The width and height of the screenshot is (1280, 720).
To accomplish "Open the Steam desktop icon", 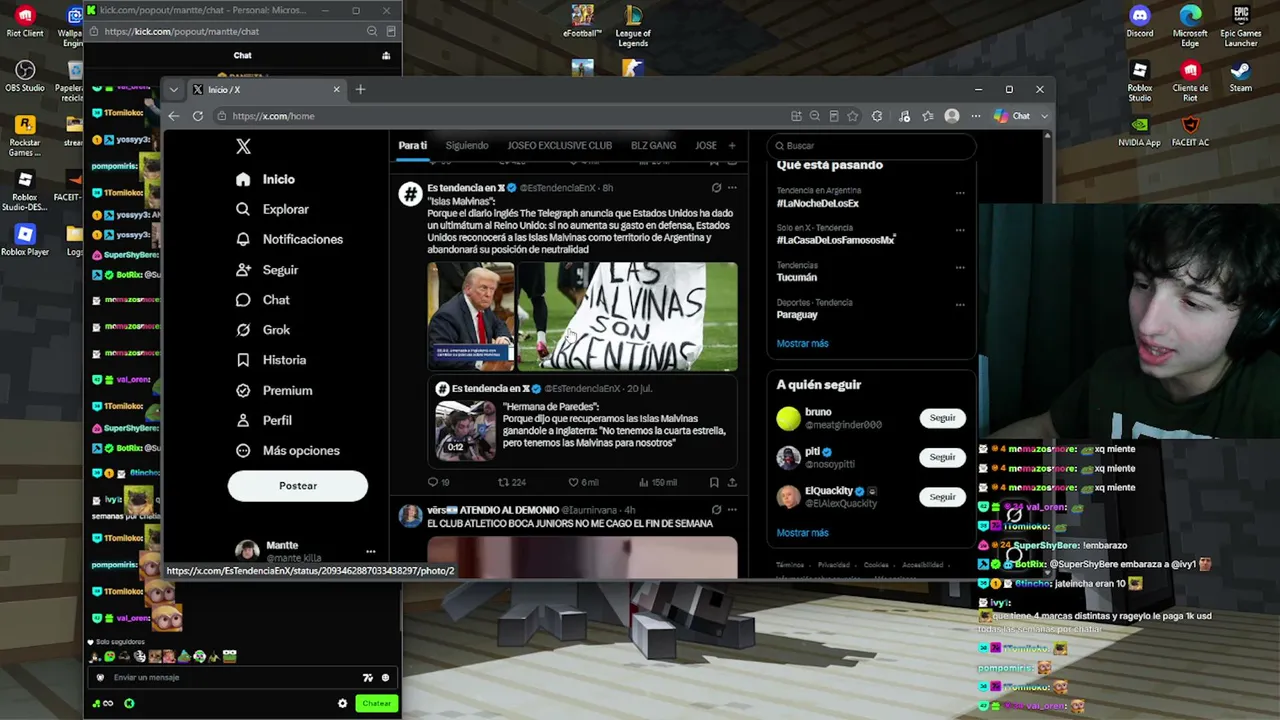I will click(1241, 77).
